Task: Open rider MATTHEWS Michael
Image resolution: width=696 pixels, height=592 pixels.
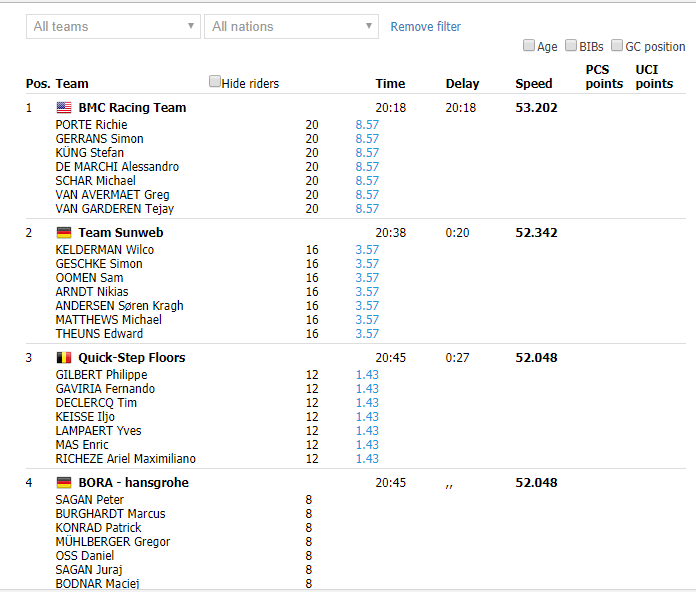Action: pos(109,320)
